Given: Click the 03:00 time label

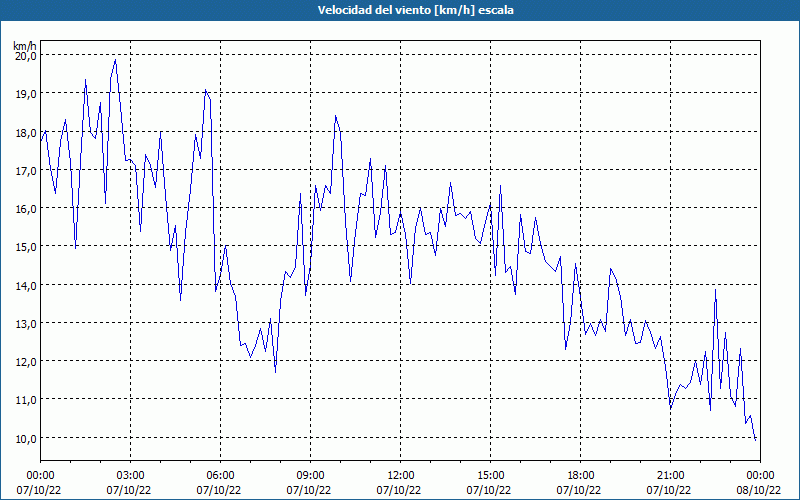Looking at the screenshot, I should pyautogui.click(x=131, y=476).
